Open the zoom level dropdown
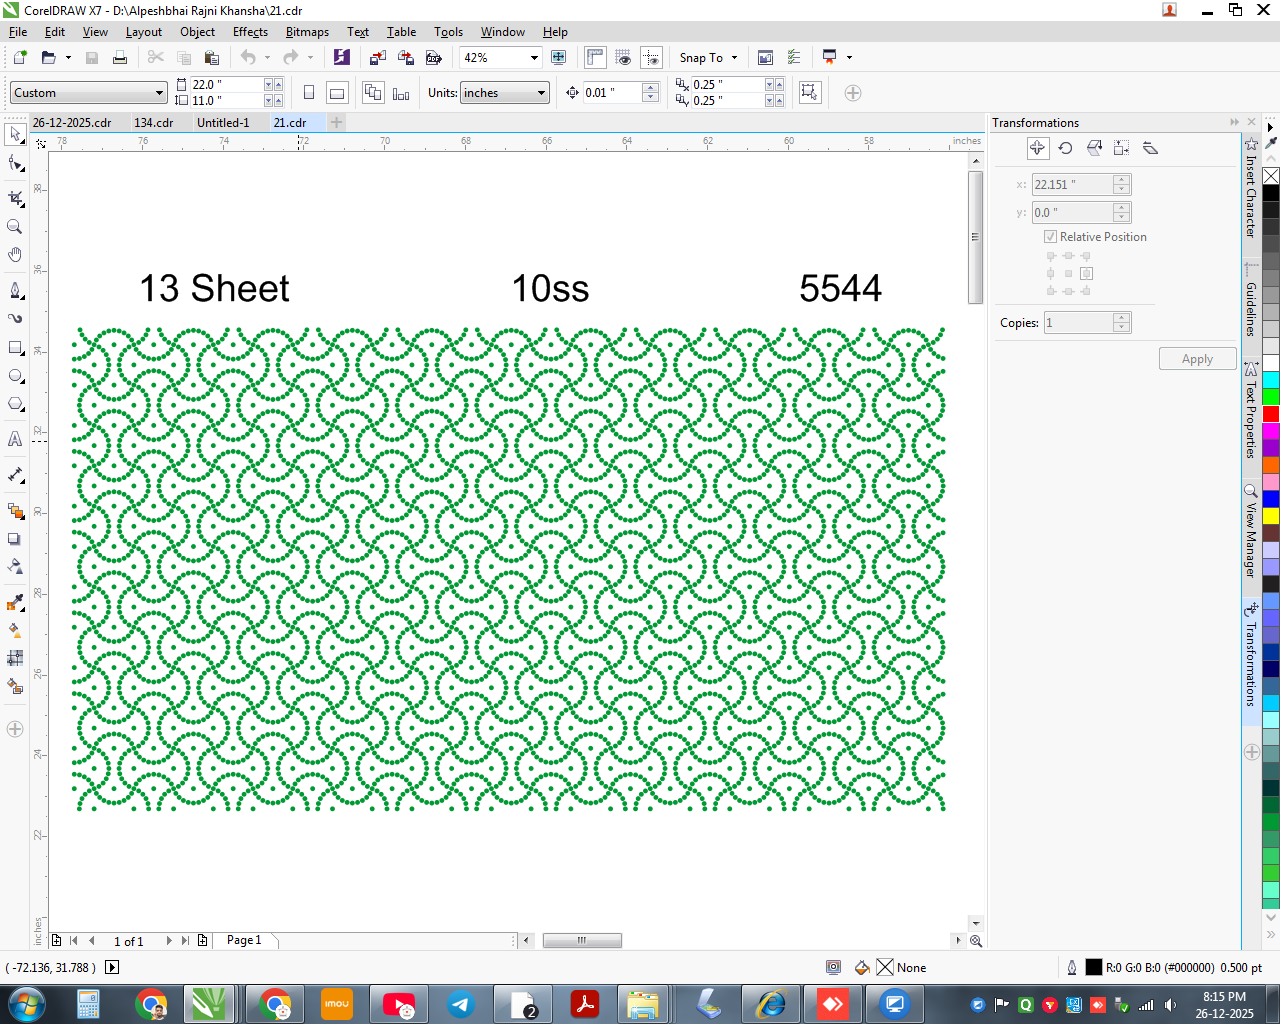Screen dimensions: 1280x1024 coord(534,58)
